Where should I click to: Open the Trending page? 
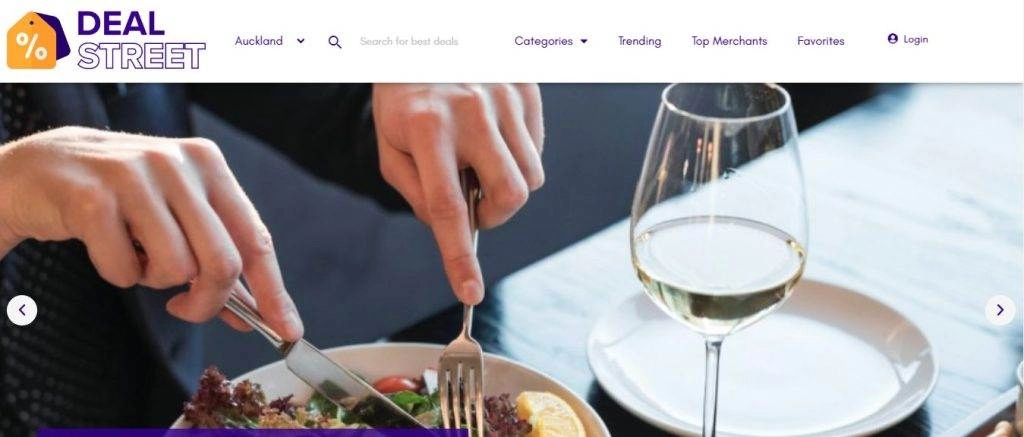(x=639, y=41)
